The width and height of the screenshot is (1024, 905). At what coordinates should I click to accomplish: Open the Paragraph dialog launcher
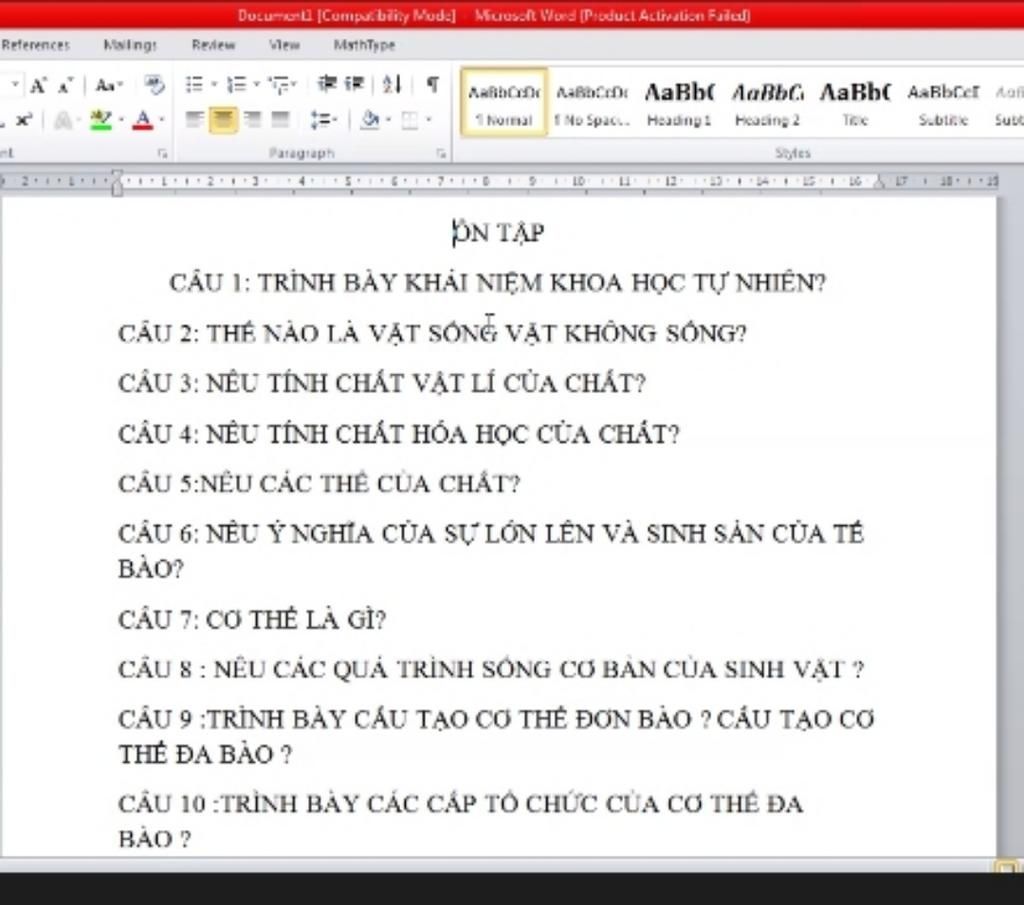pos(441,153)
